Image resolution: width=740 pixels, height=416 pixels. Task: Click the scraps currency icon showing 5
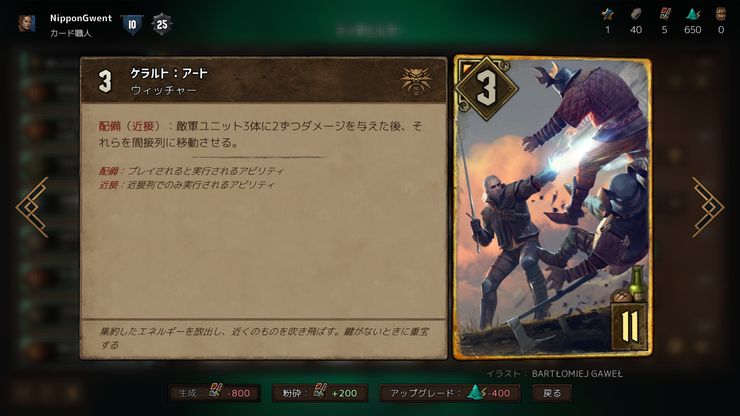coord(664,14)
